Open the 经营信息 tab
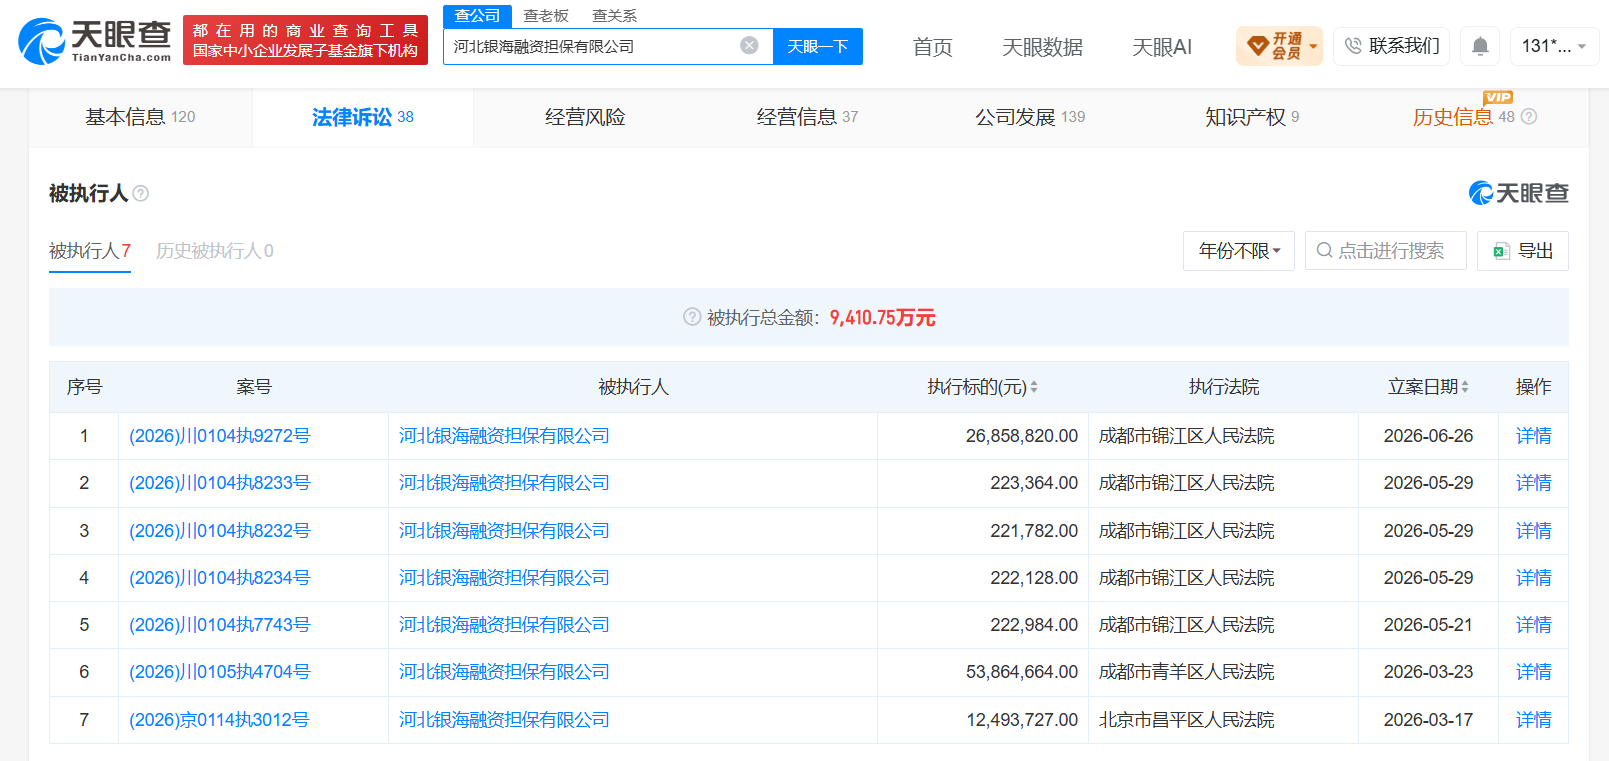The width and height of the screenshot is (1609, 761). point(807,117)
